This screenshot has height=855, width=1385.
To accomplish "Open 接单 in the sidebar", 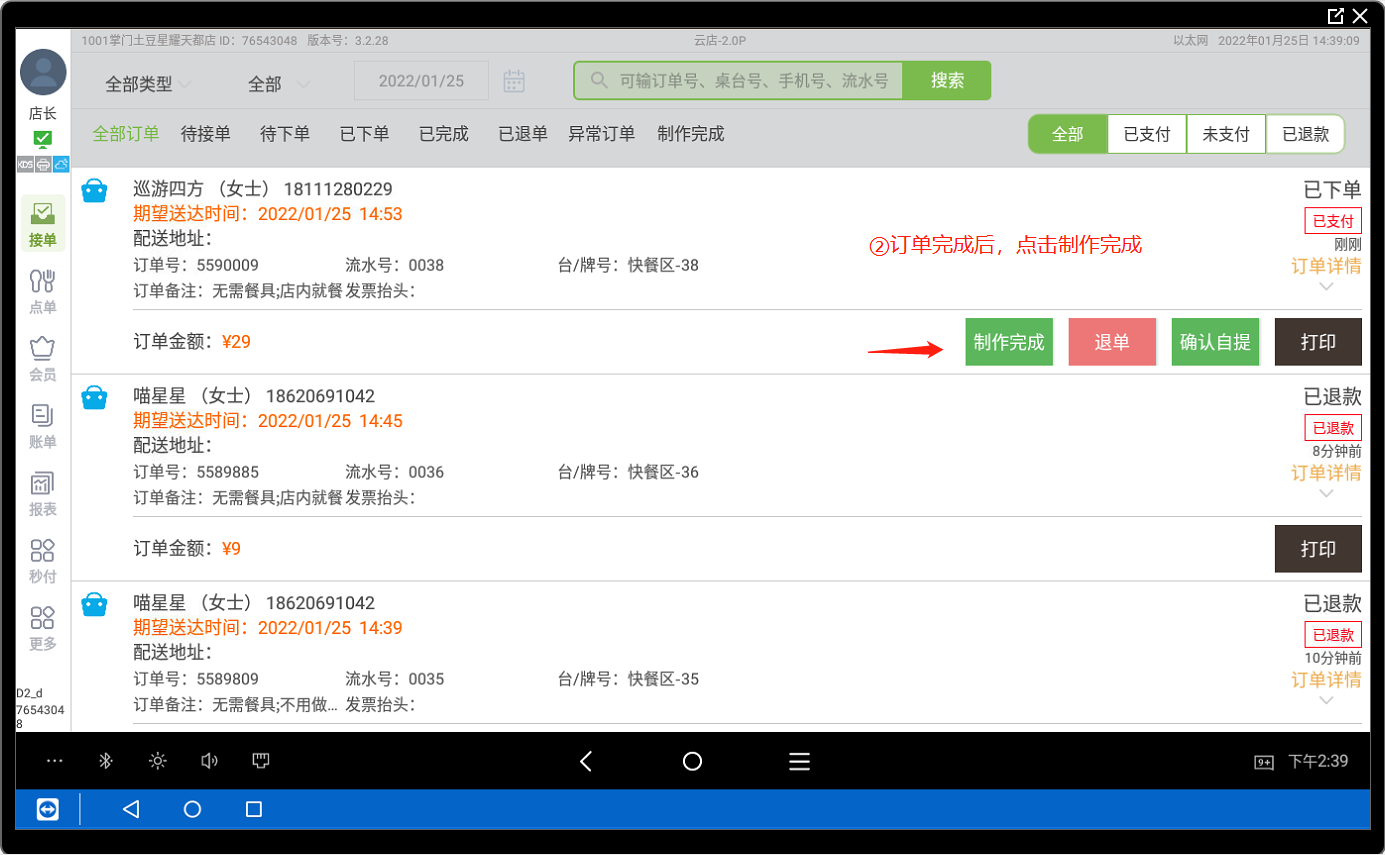I will click(x=43, y=224).
